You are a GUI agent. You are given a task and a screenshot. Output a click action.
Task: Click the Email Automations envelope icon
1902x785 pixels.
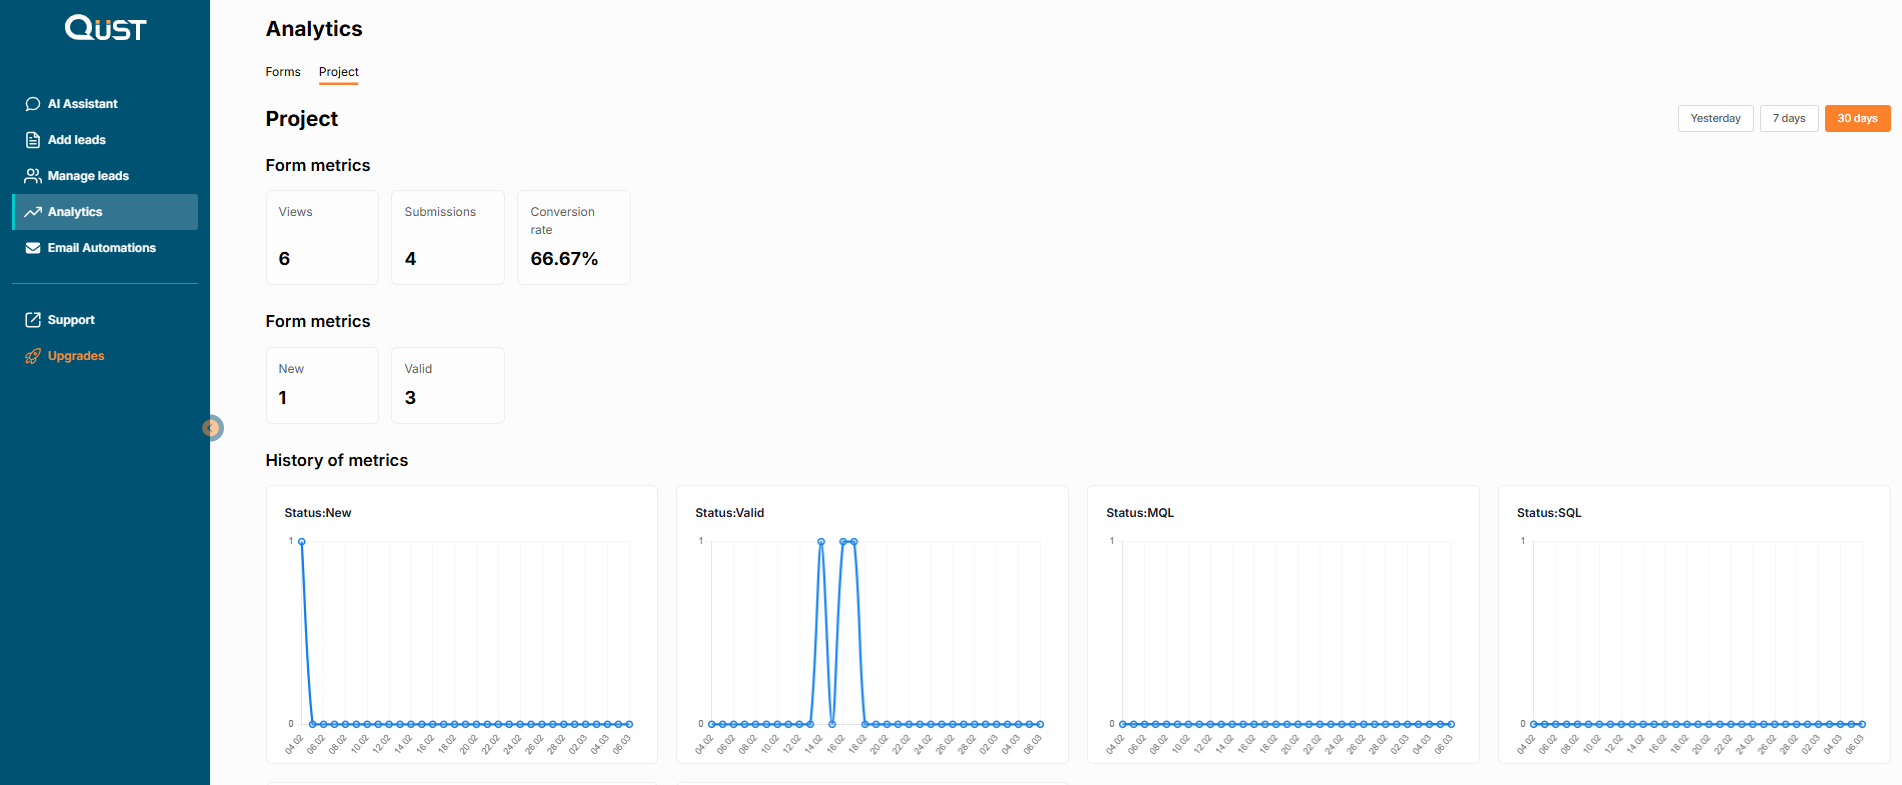33,248
